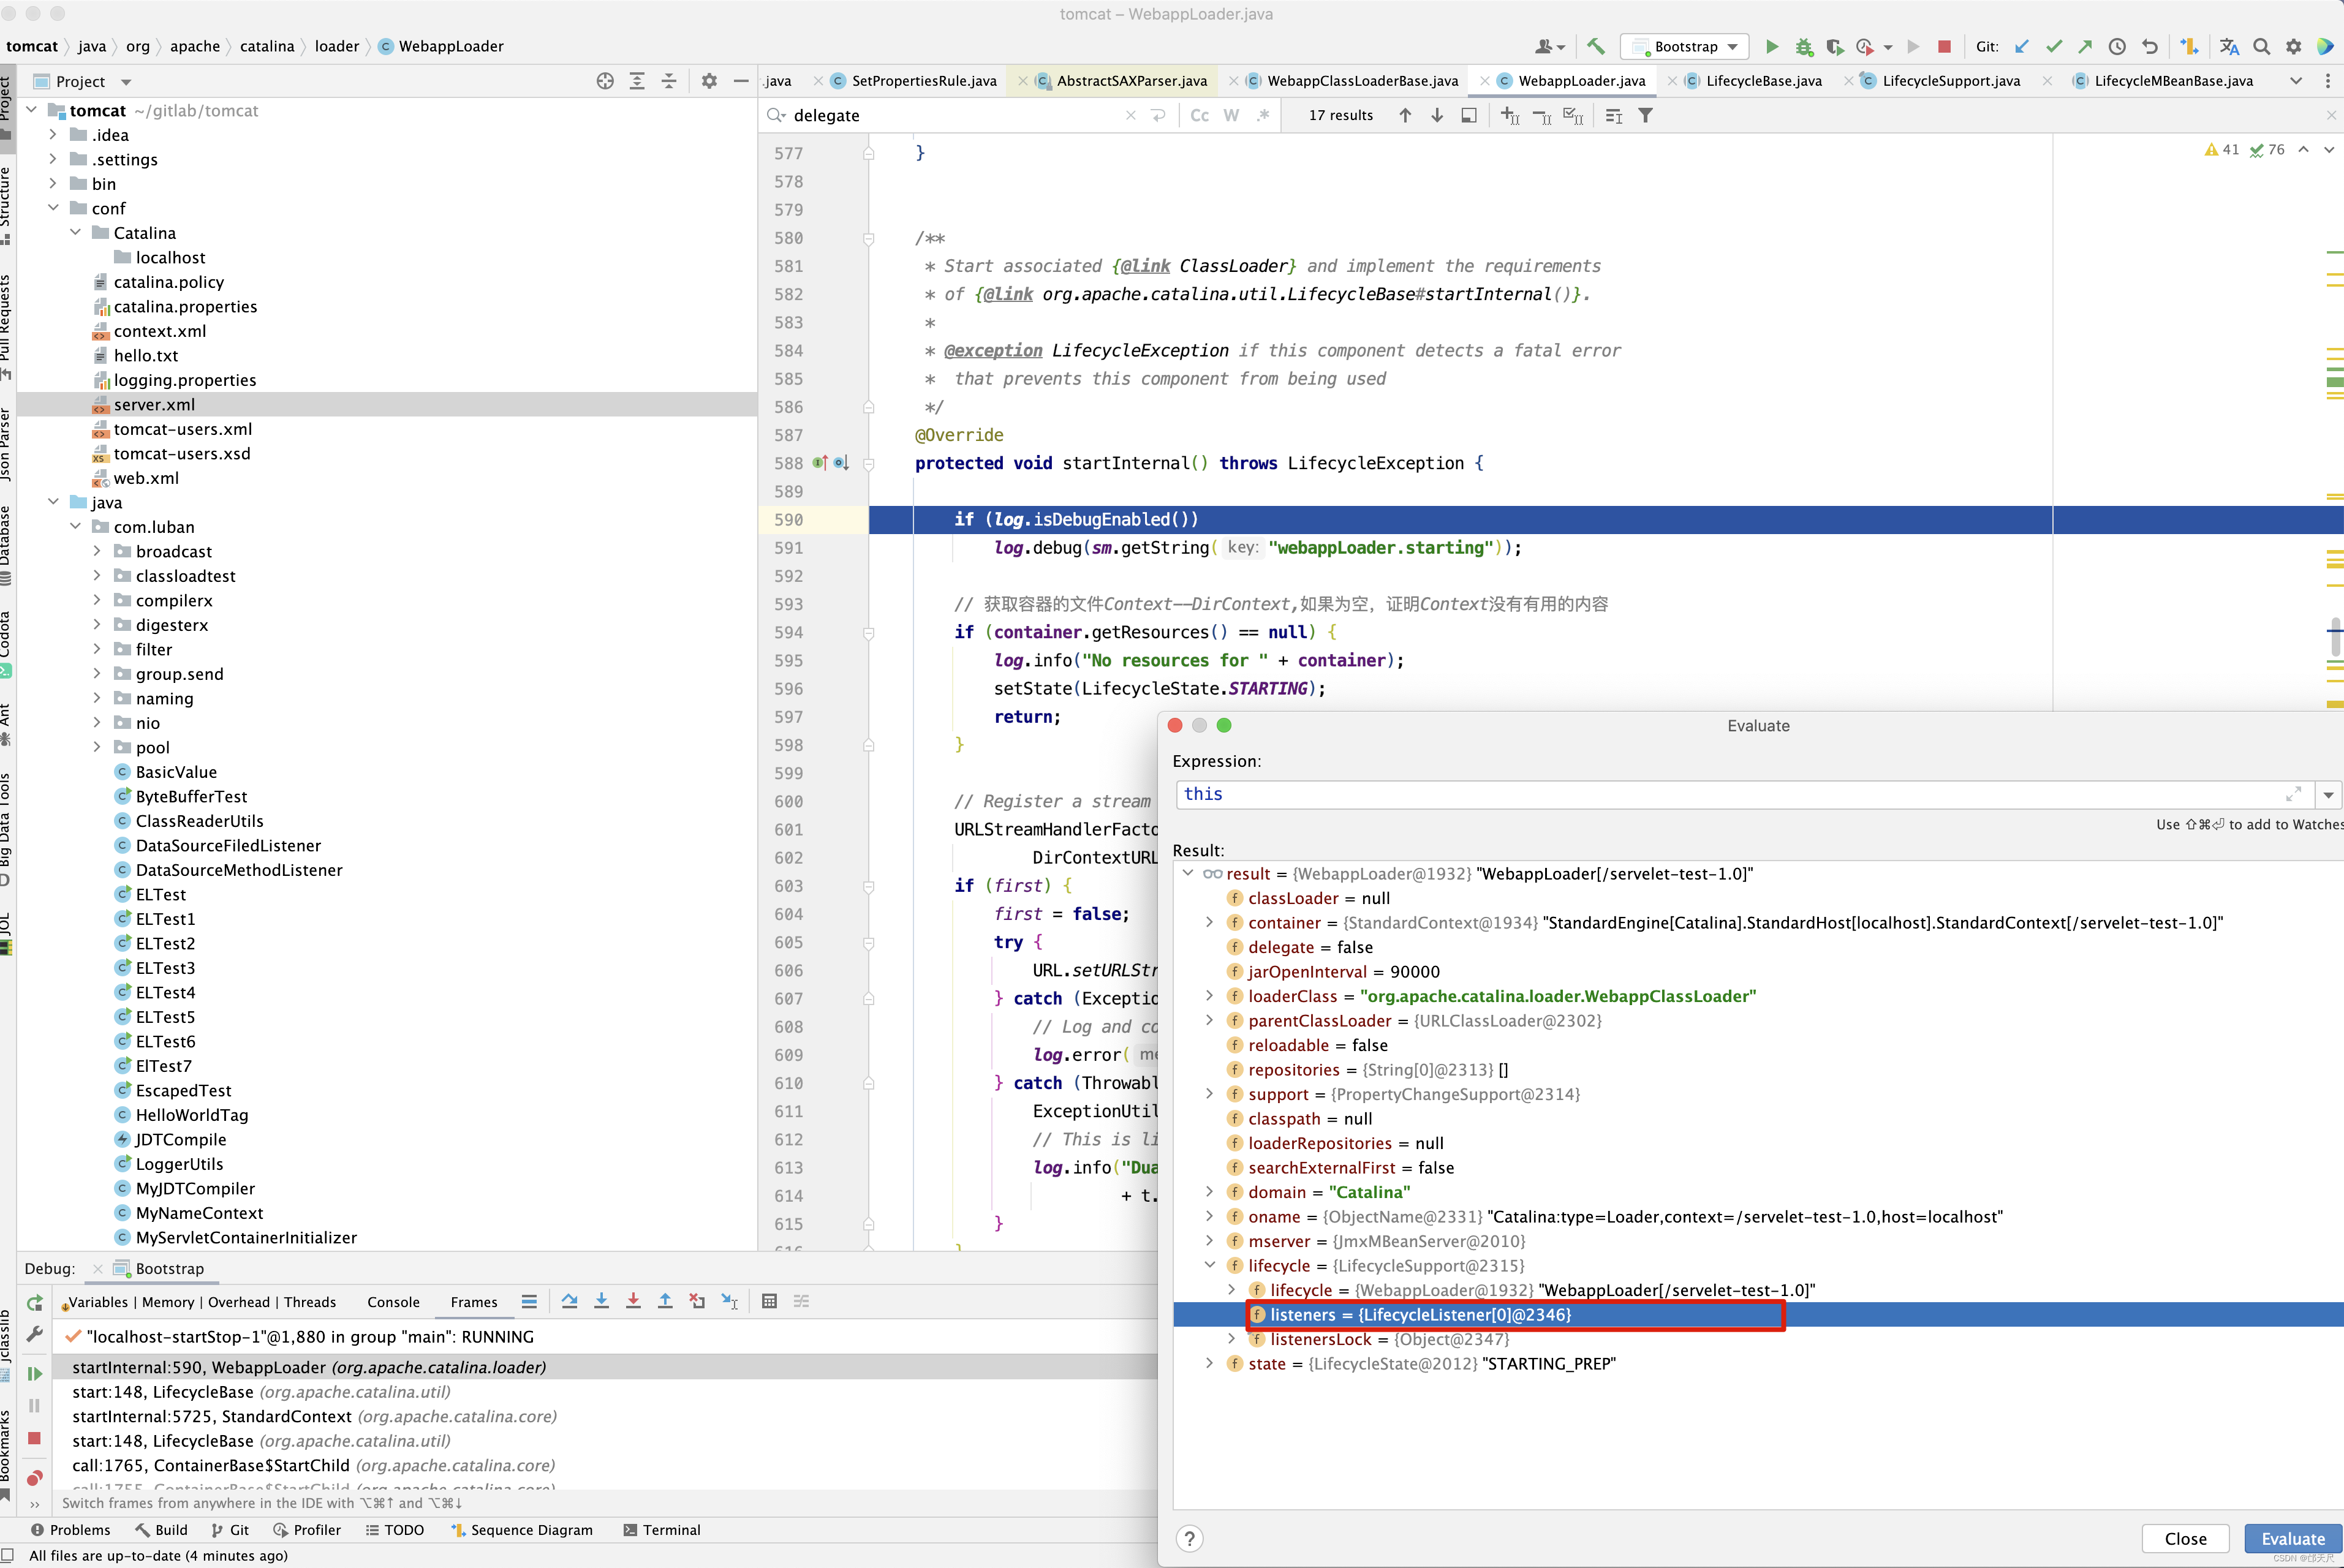This screenshot has height=1568, width=2344.
Task: Expand the container field in Evaluate results
Action: (1209, 922)
